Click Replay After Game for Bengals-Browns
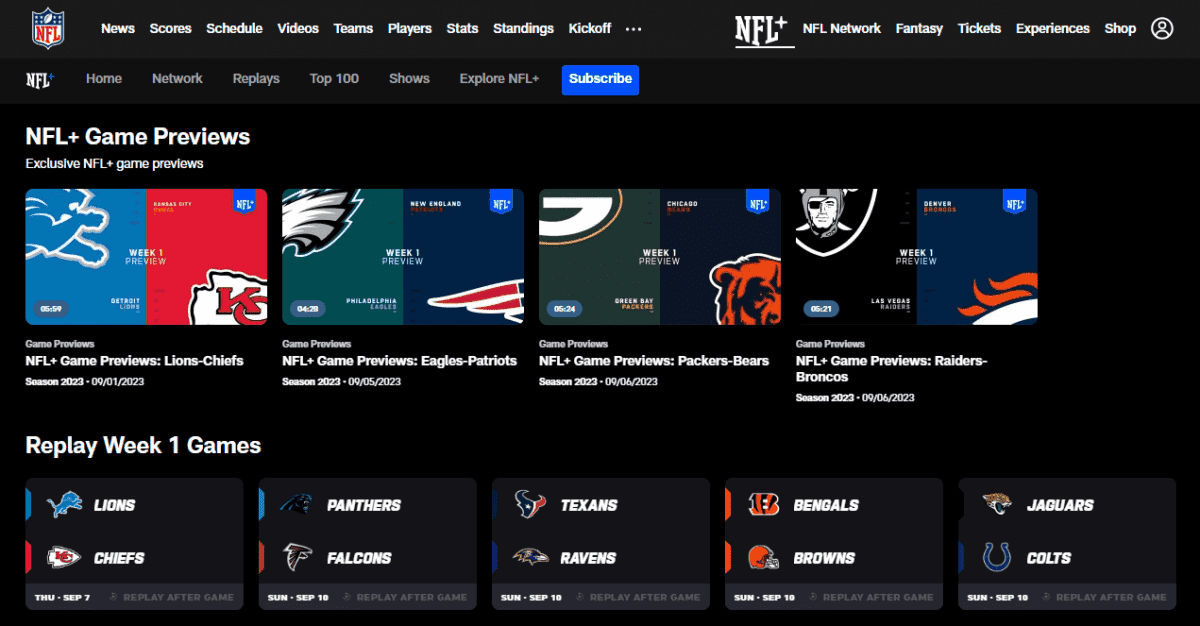1200x626 pixels. click(x=870, y=597)
